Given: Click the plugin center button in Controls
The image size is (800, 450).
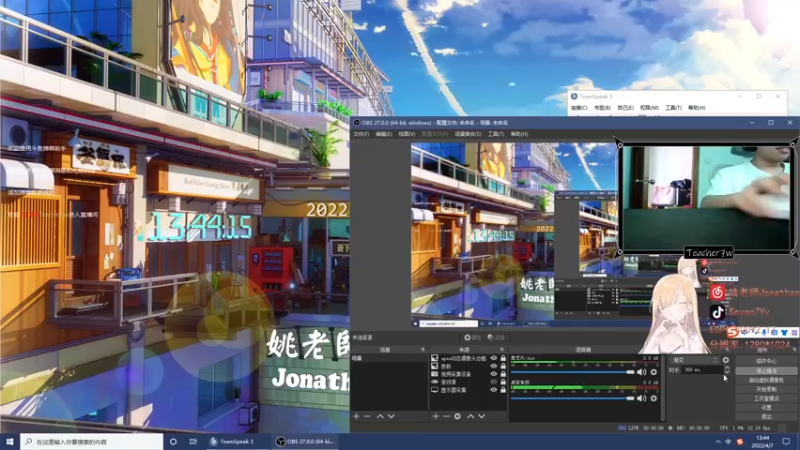Looking at the screenshot, I should [766, 361].
